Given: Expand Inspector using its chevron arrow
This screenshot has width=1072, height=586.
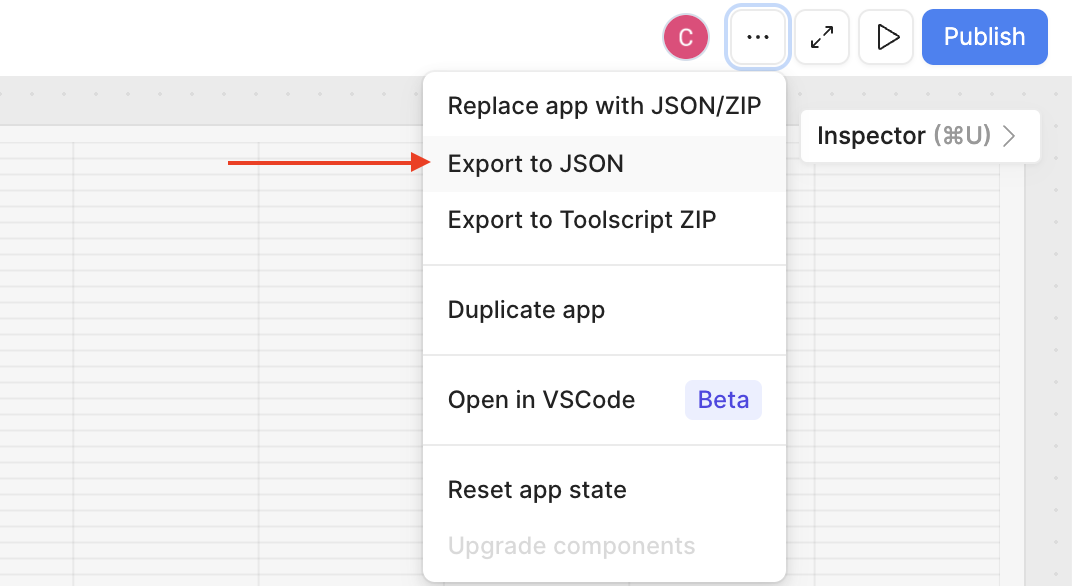Looking at the screenshot, I should pyautogui.click(x=1009, y=136).
